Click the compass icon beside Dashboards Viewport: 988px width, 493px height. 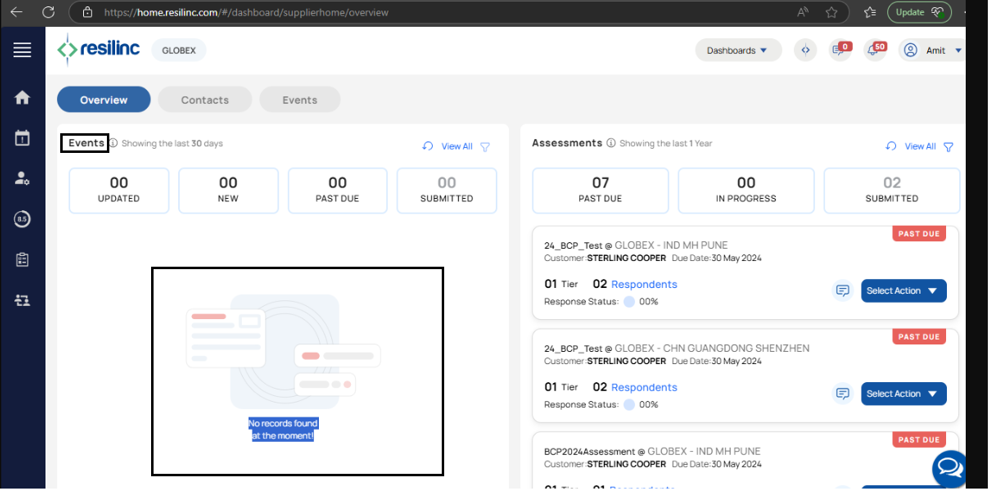(x=805, y=50)
